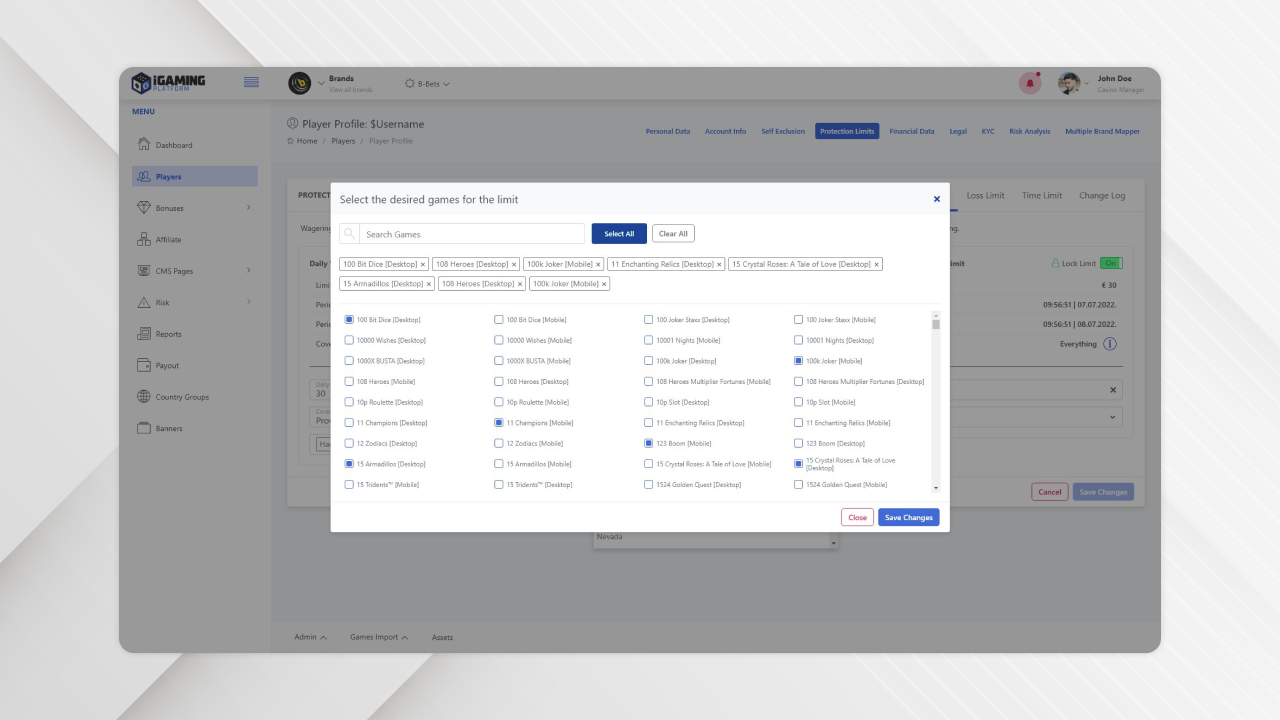Check 10p Slot [Desktop] checkbox
Image resolution: width=1280 pixels, height=720 pixels.
tap(649, 402)
